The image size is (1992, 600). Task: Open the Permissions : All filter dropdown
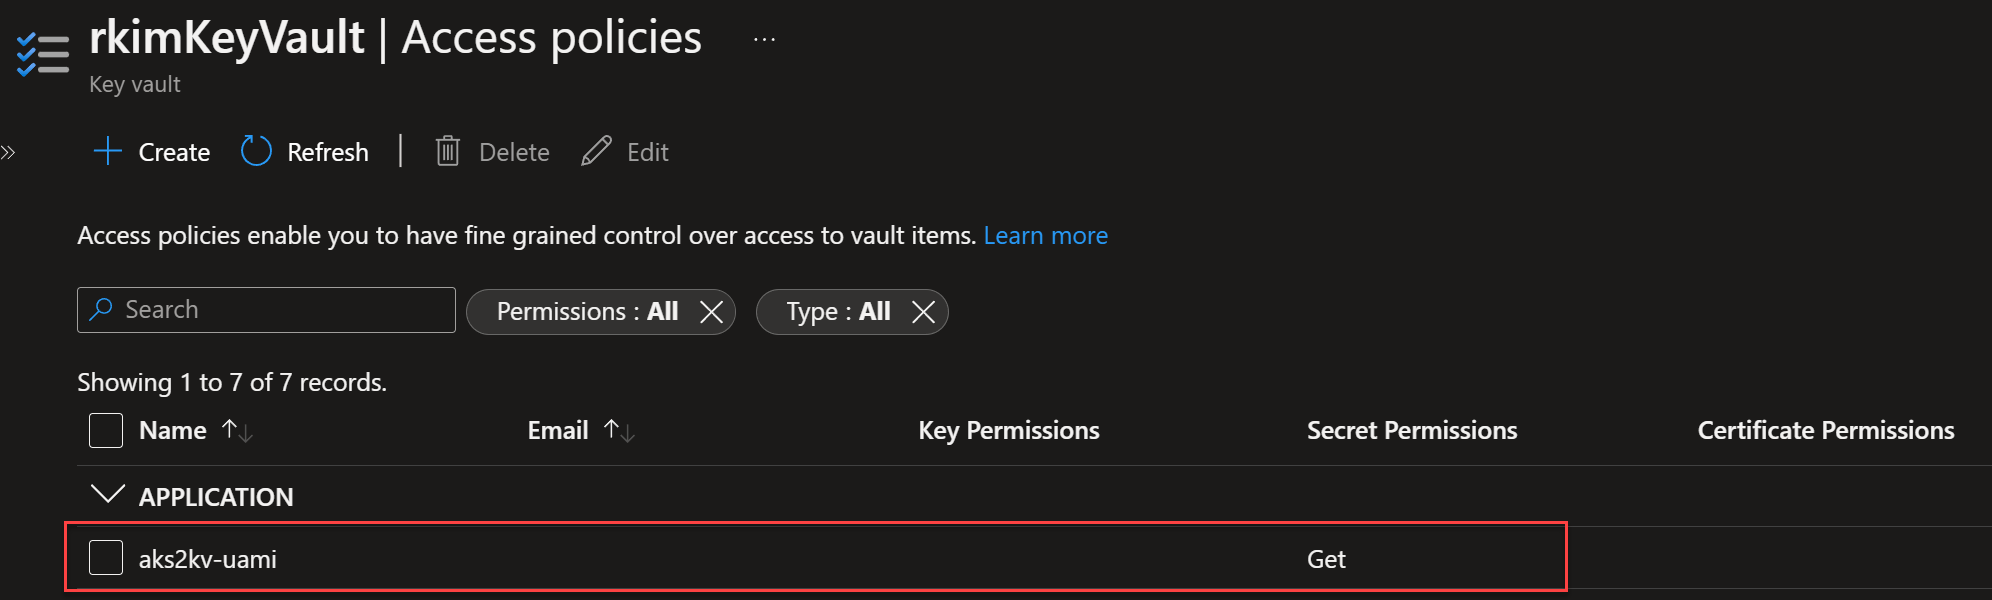[585, 312]
